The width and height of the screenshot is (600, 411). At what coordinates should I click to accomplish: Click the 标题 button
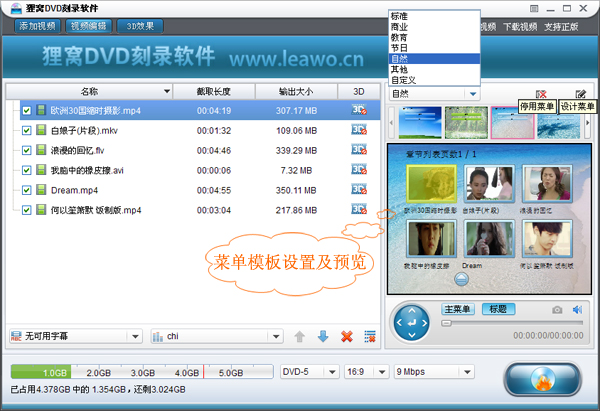[498, 309]
